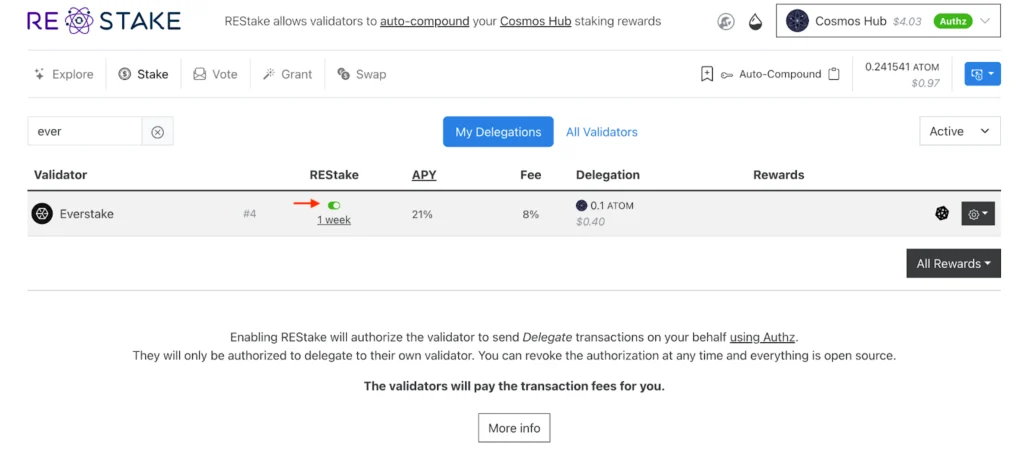Follow the 'using Authz' link
The height and width of the screenshot is (449, 1024).
point(764,337)
